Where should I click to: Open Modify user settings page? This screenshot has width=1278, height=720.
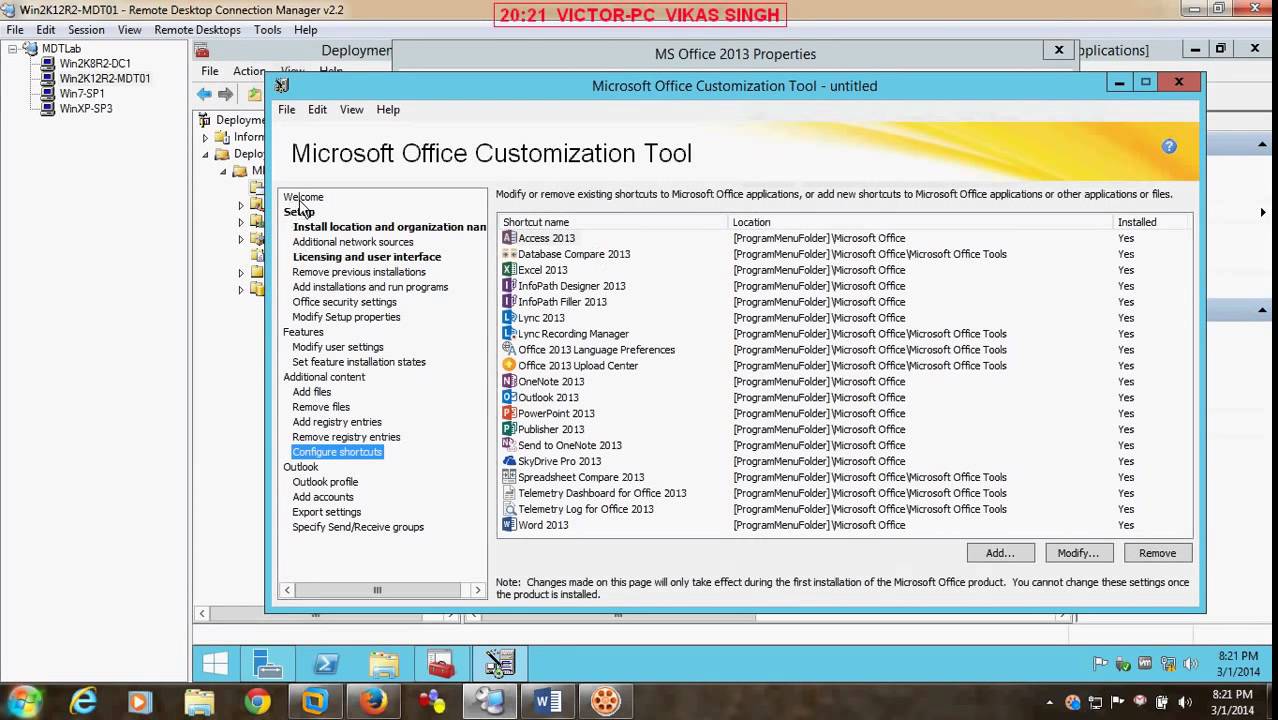pyautogui.click(x=338, y=347)
